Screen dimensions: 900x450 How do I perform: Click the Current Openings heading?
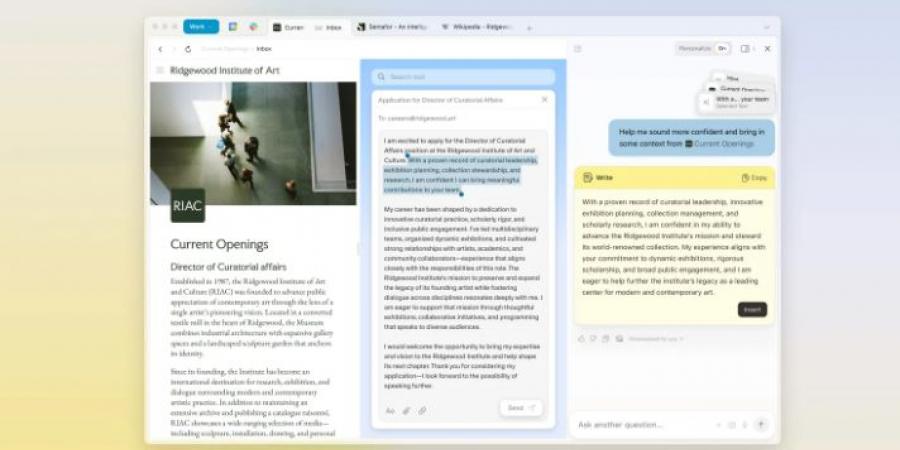219,244
